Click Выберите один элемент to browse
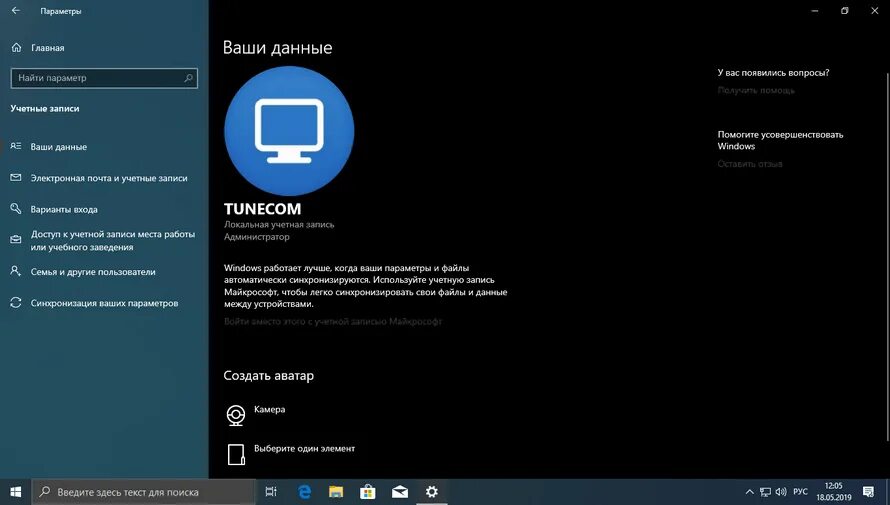 point(304,448)
